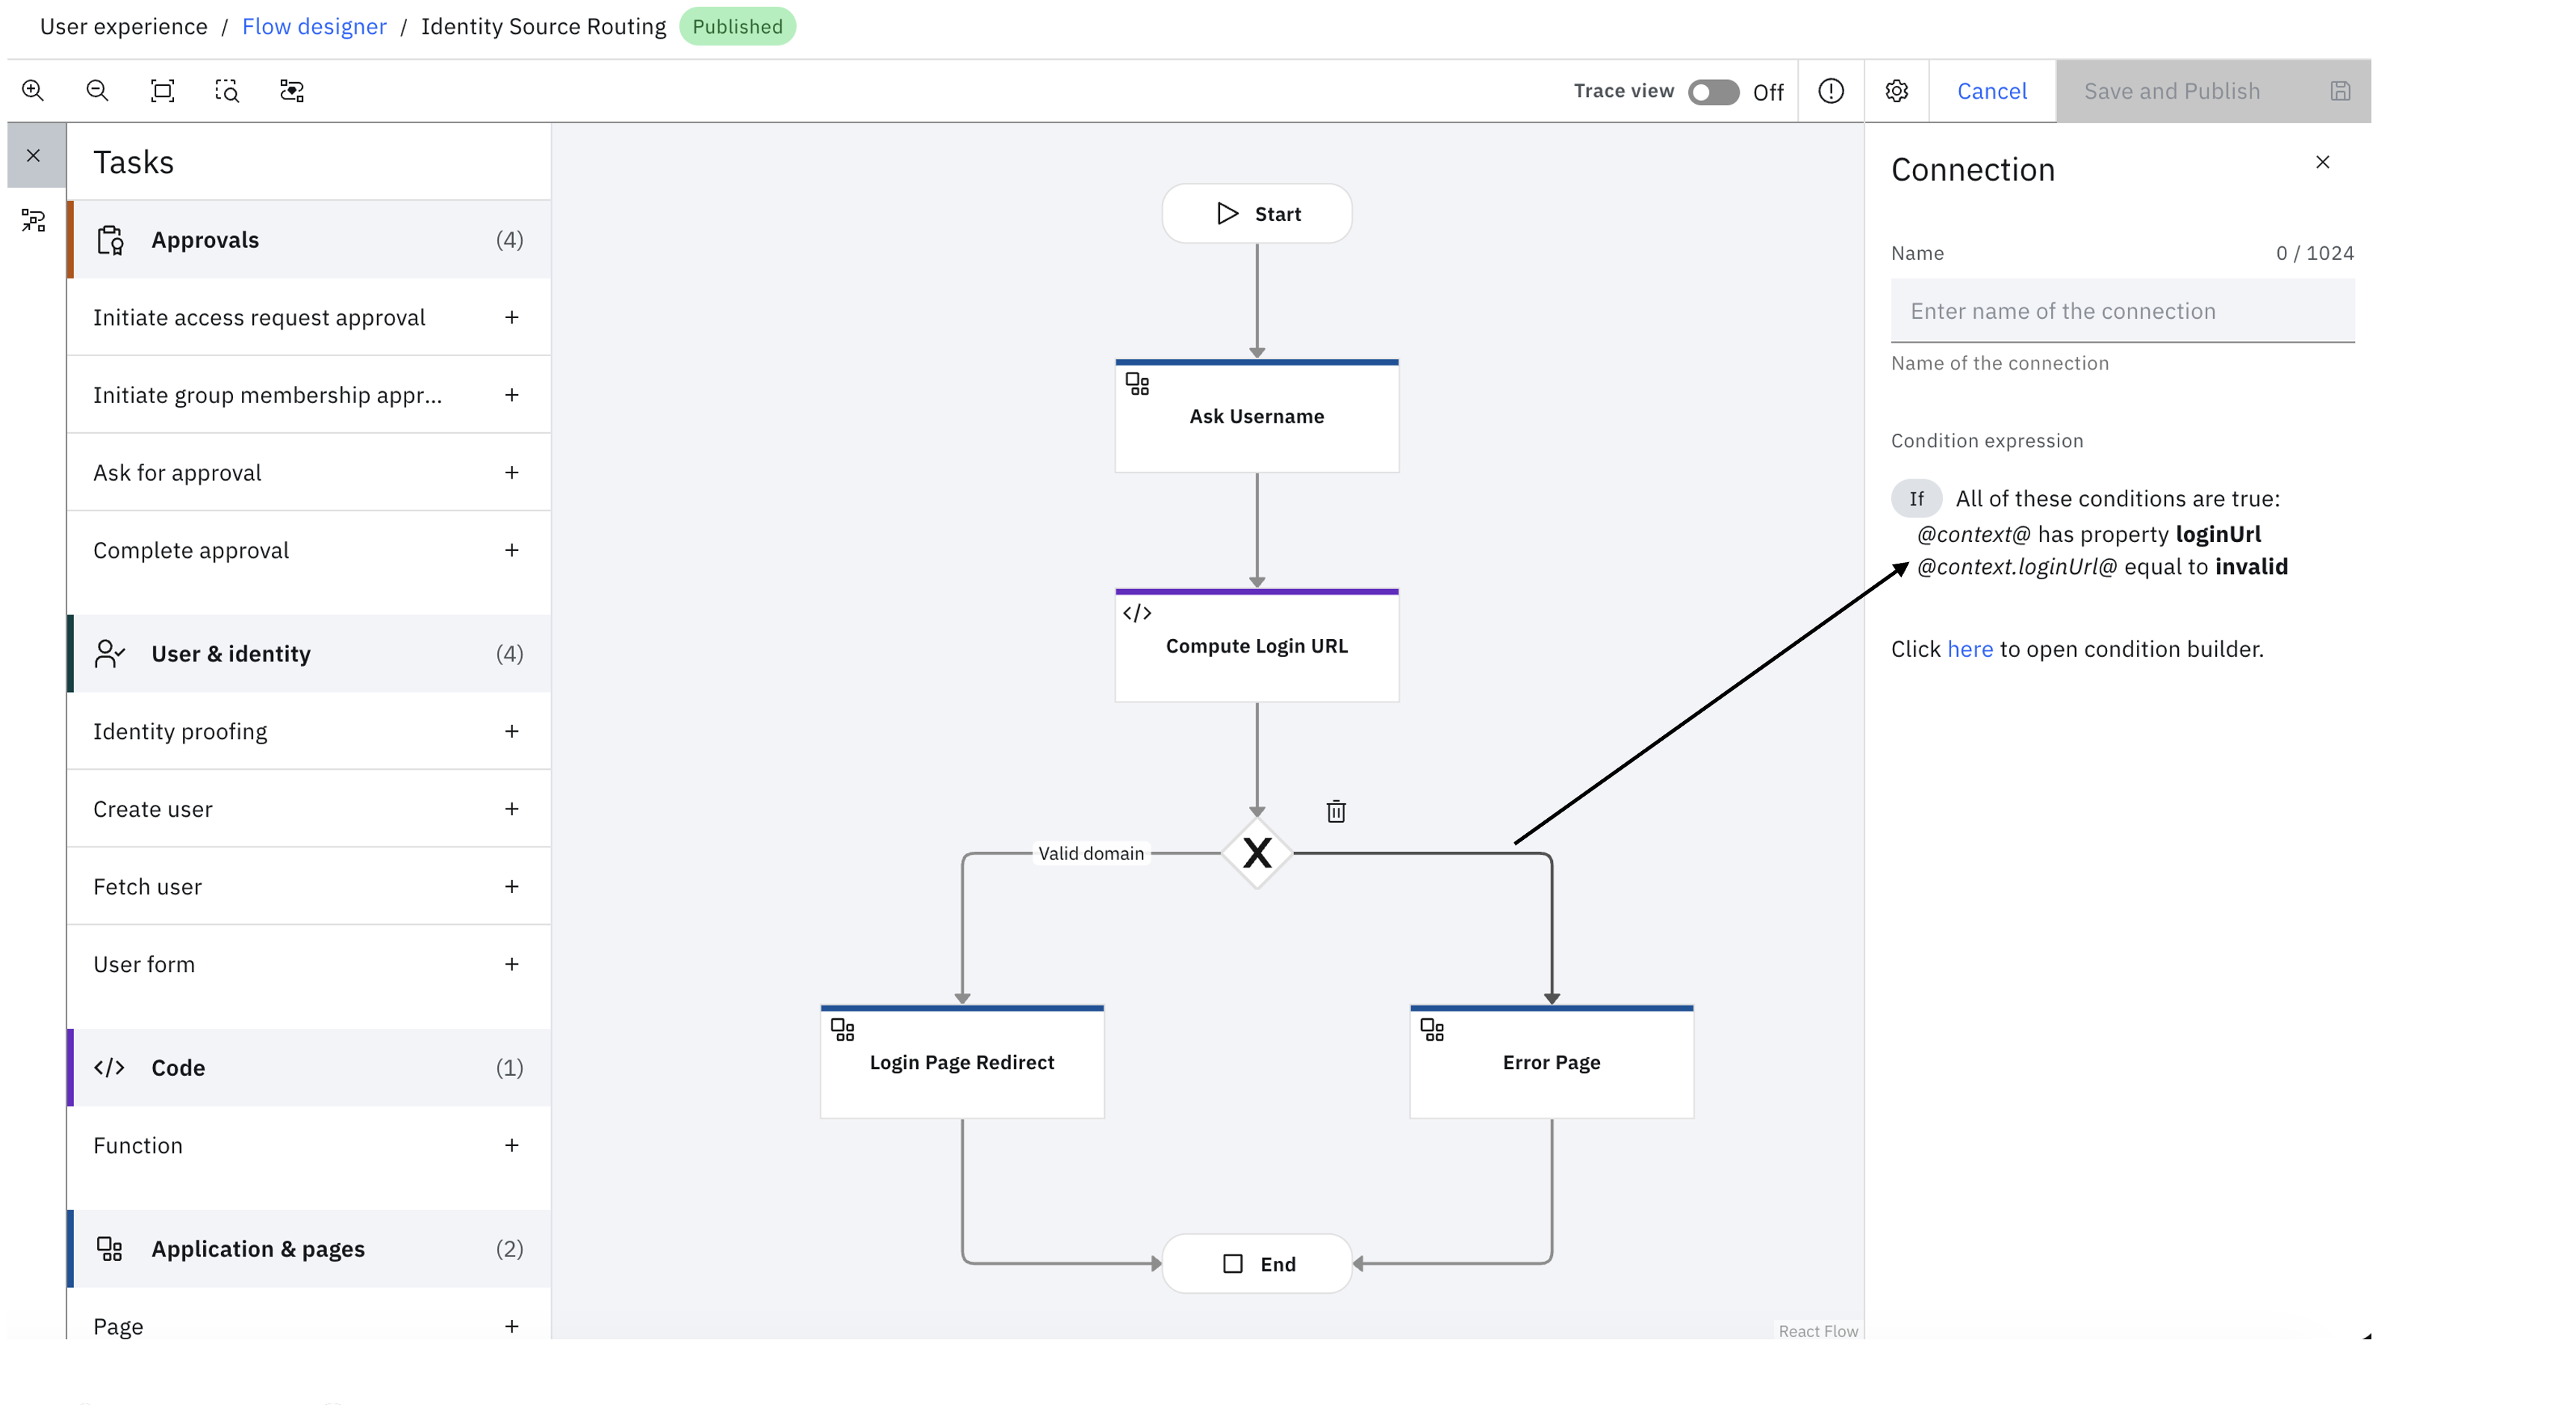The image size is (2576, 1405).
Task: Click the zoom in magnifier icon
Action: point(33,91)
